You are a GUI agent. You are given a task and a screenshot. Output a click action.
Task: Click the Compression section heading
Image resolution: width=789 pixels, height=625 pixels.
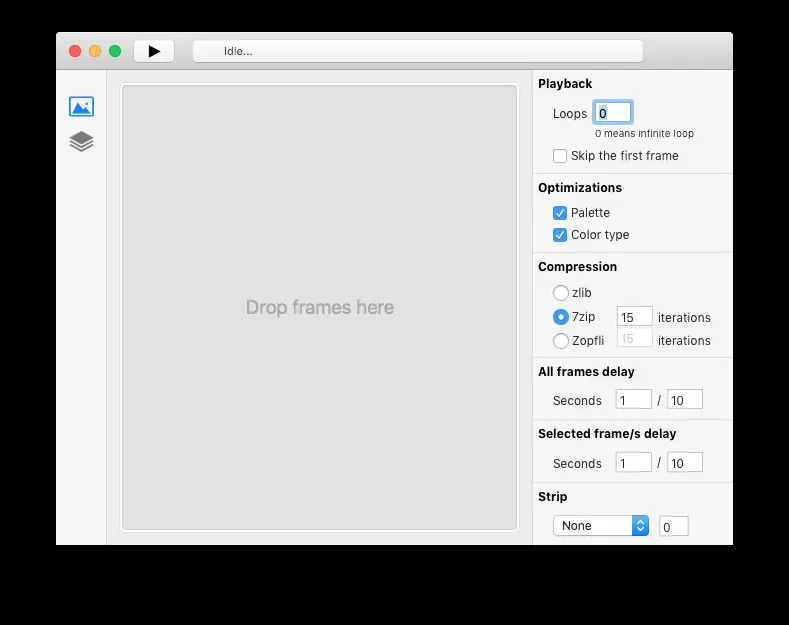coord(577,267)
